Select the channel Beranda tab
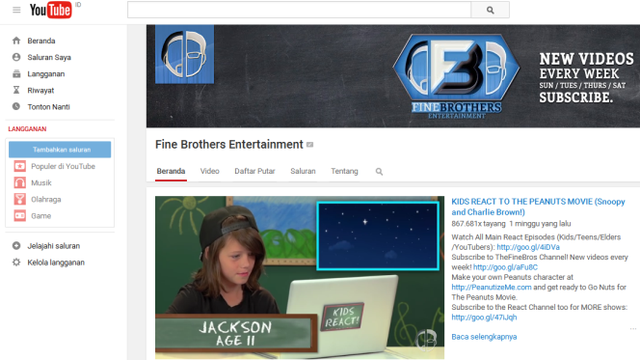Image resolution: width=640 pixels, height=360 pixels. [x=171, y=171]
